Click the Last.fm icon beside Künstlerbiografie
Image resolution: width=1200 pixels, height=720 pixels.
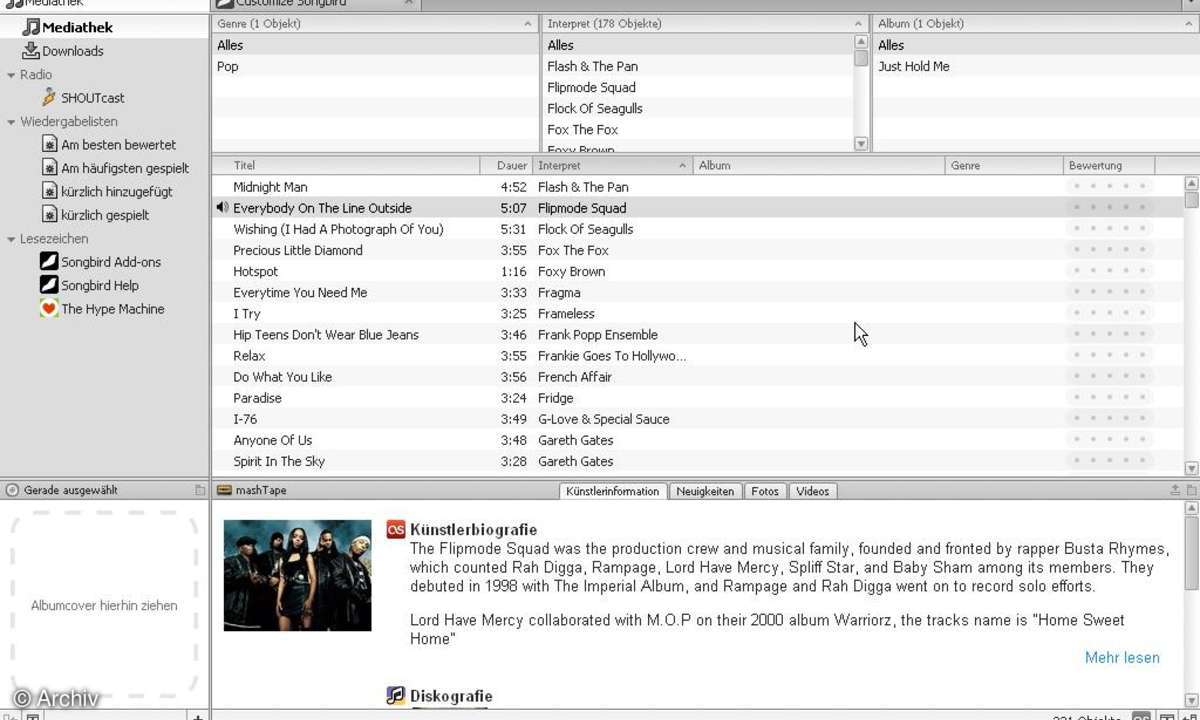point(396,530)
